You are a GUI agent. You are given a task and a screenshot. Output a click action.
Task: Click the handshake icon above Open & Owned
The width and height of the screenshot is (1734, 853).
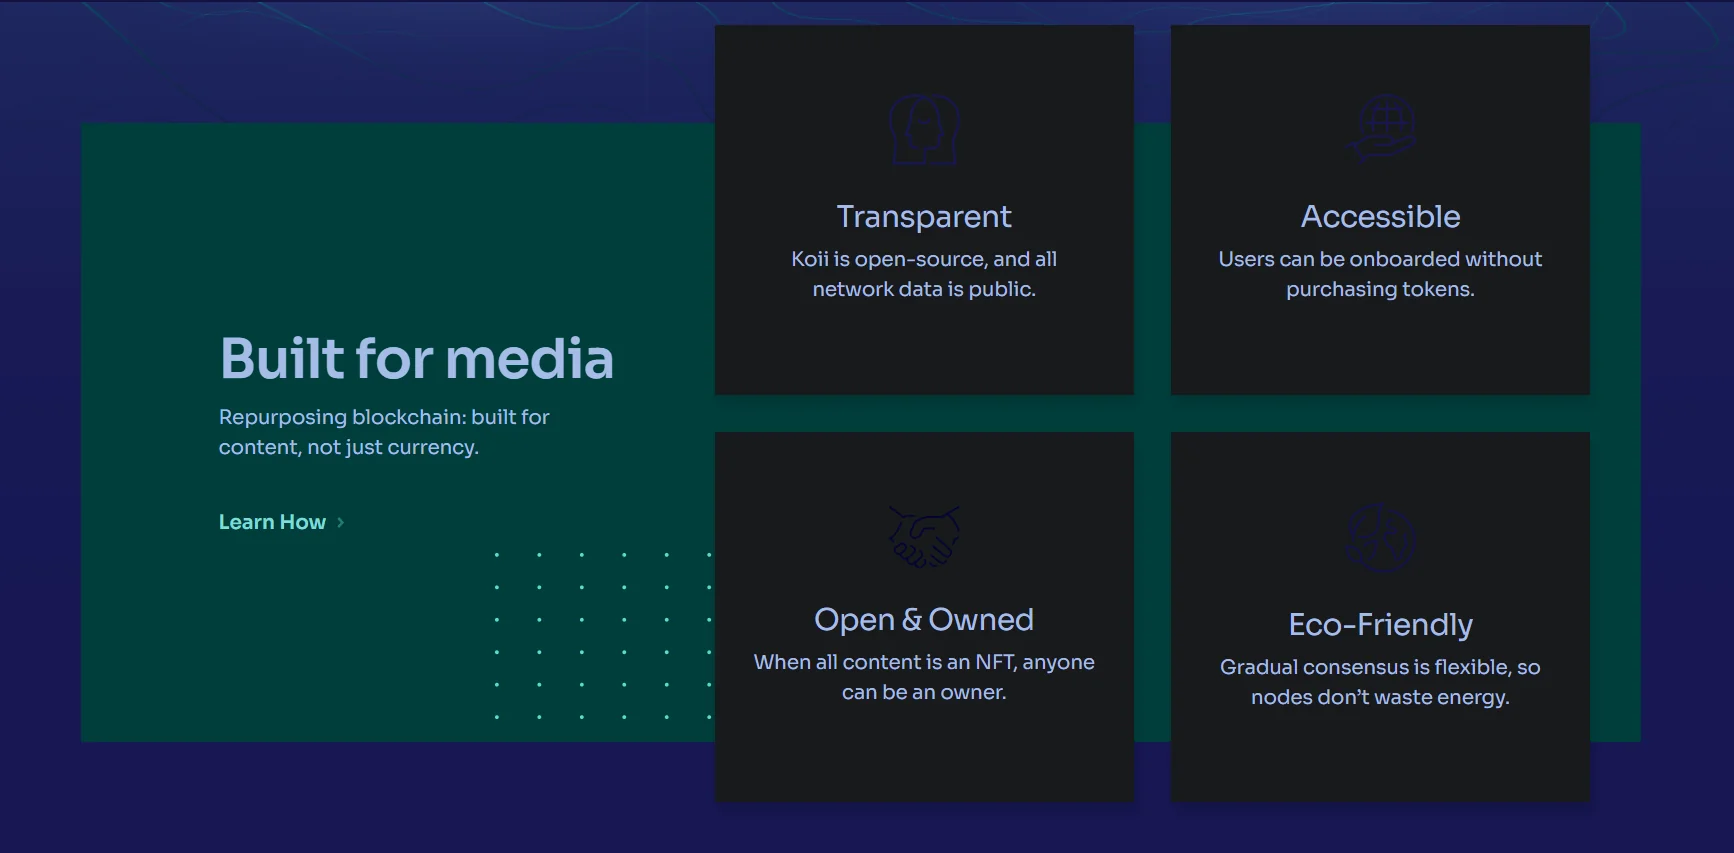tap(924, 536)
